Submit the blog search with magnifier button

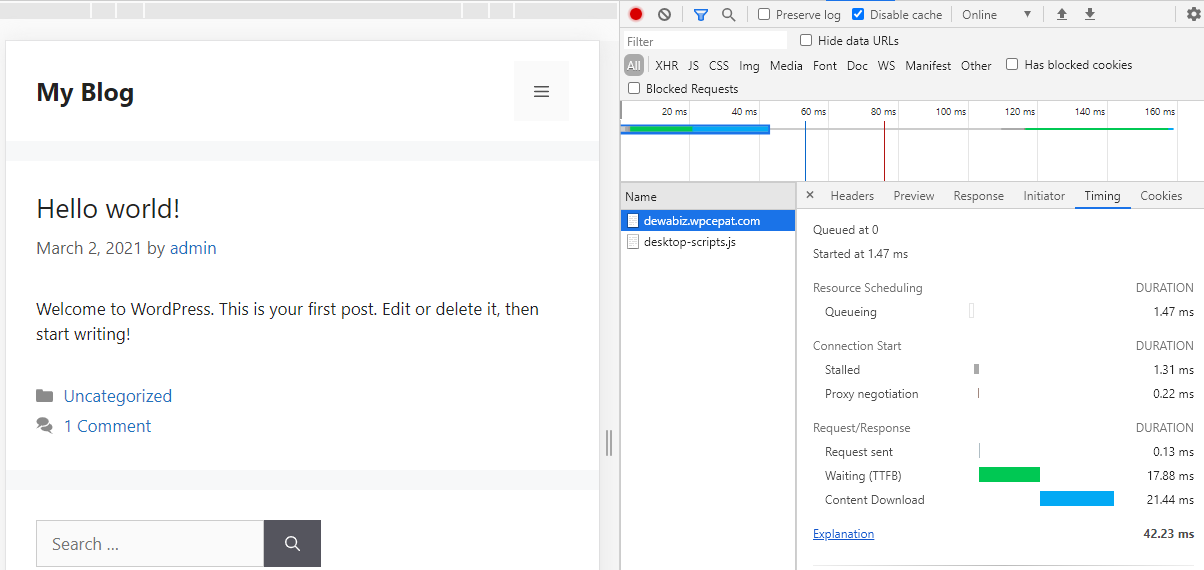pos(292,544)
